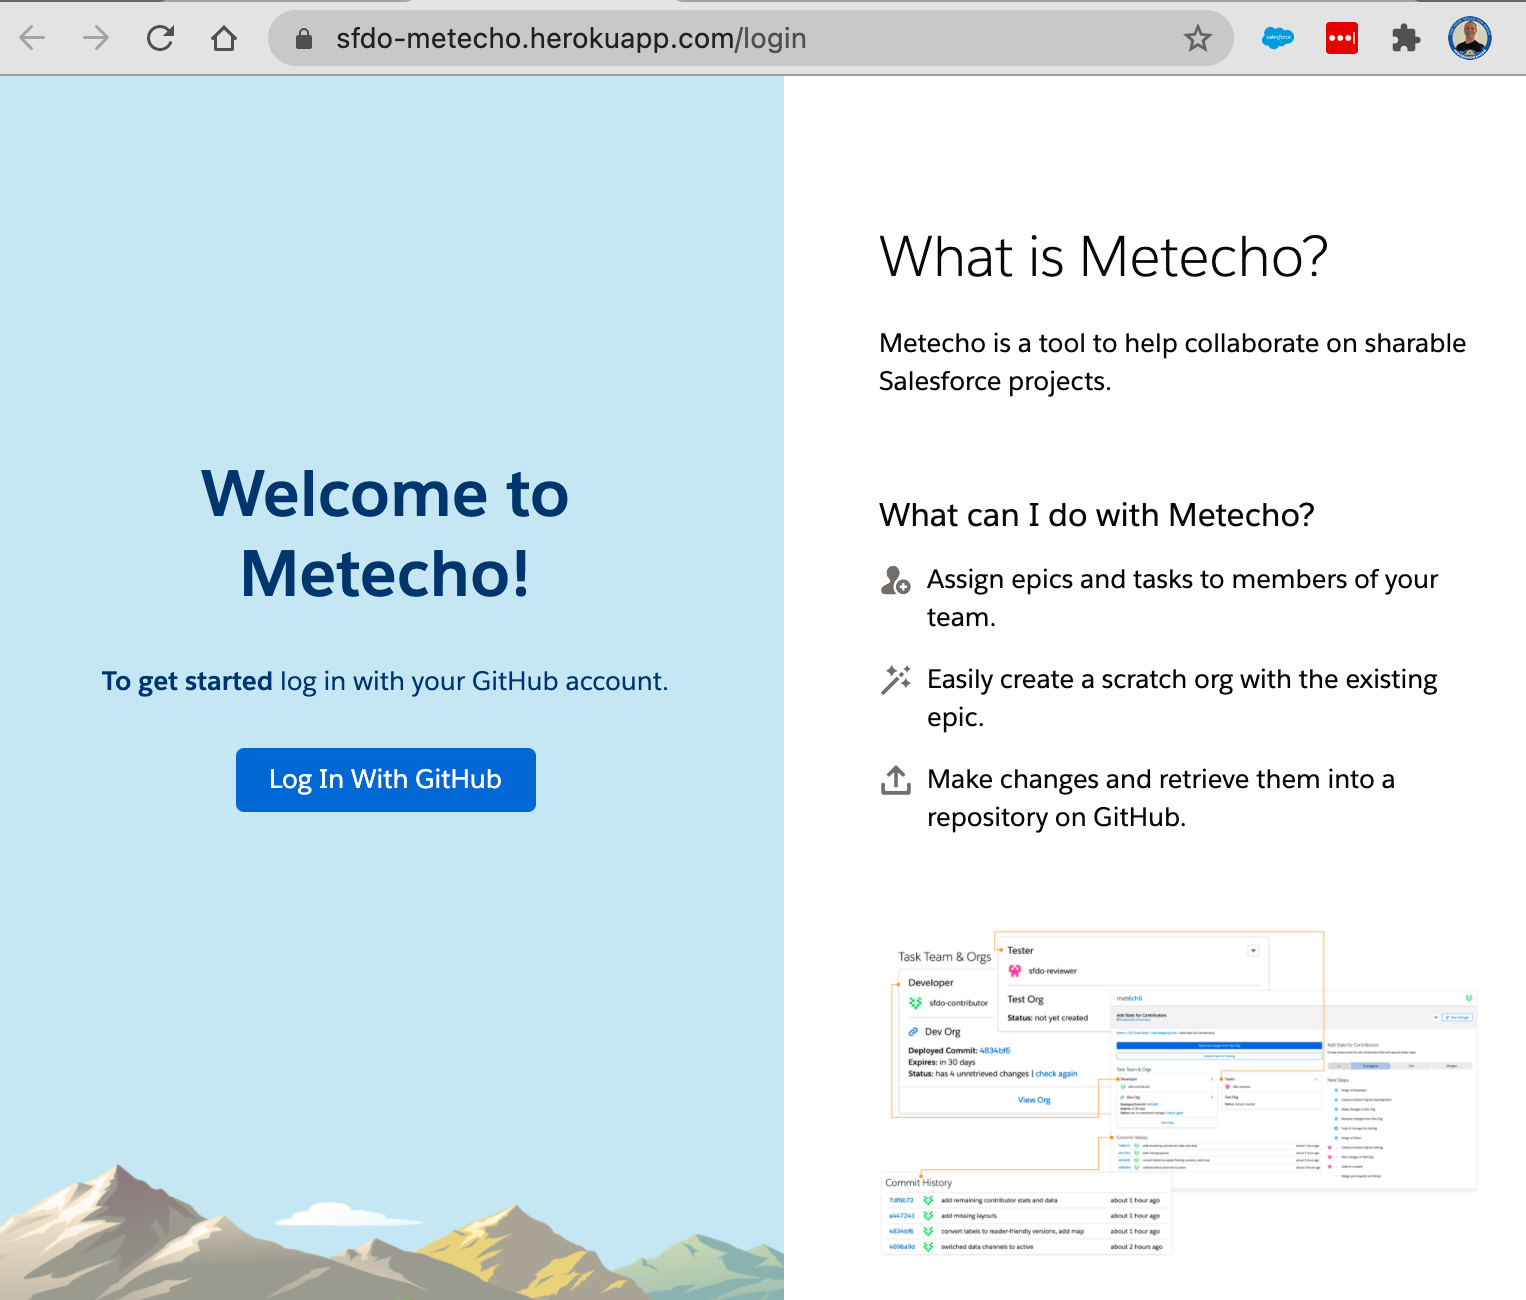Click the magic wand scratch org icon
This screenshot has width=1526, height=1300.
pyautogui.click(x=895, y=679)
